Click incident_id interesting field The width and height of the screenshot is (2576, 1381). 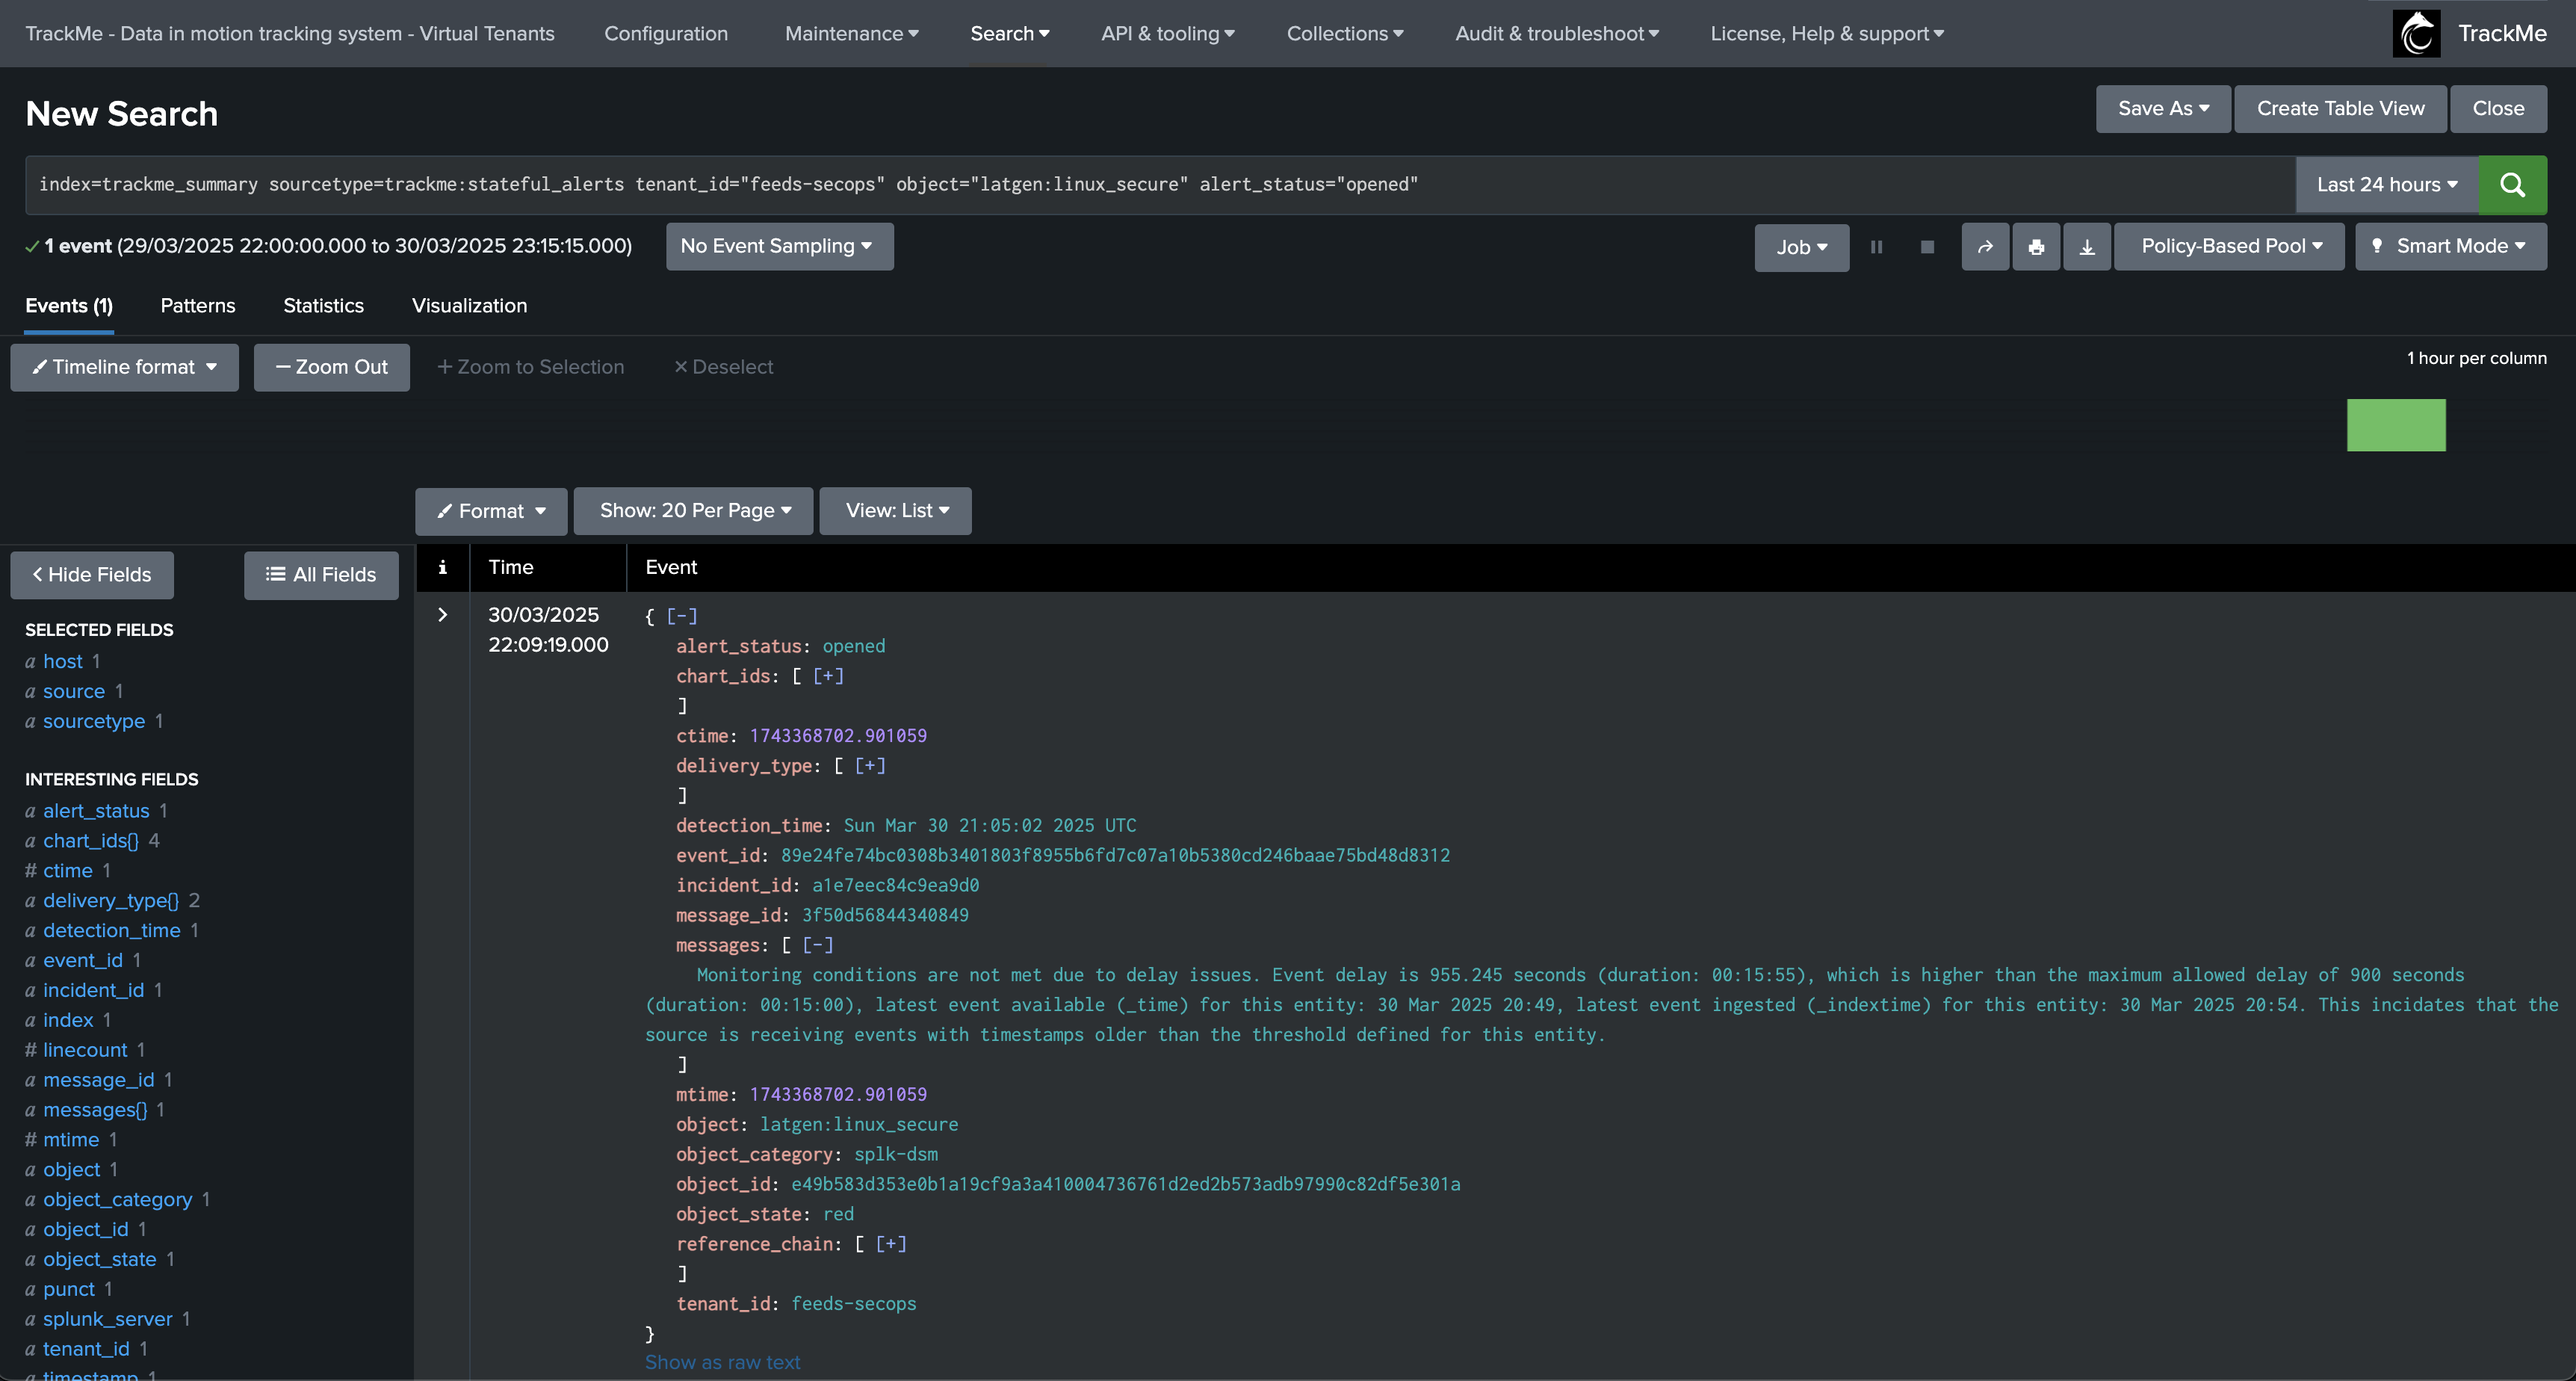(x=94, y=990)
